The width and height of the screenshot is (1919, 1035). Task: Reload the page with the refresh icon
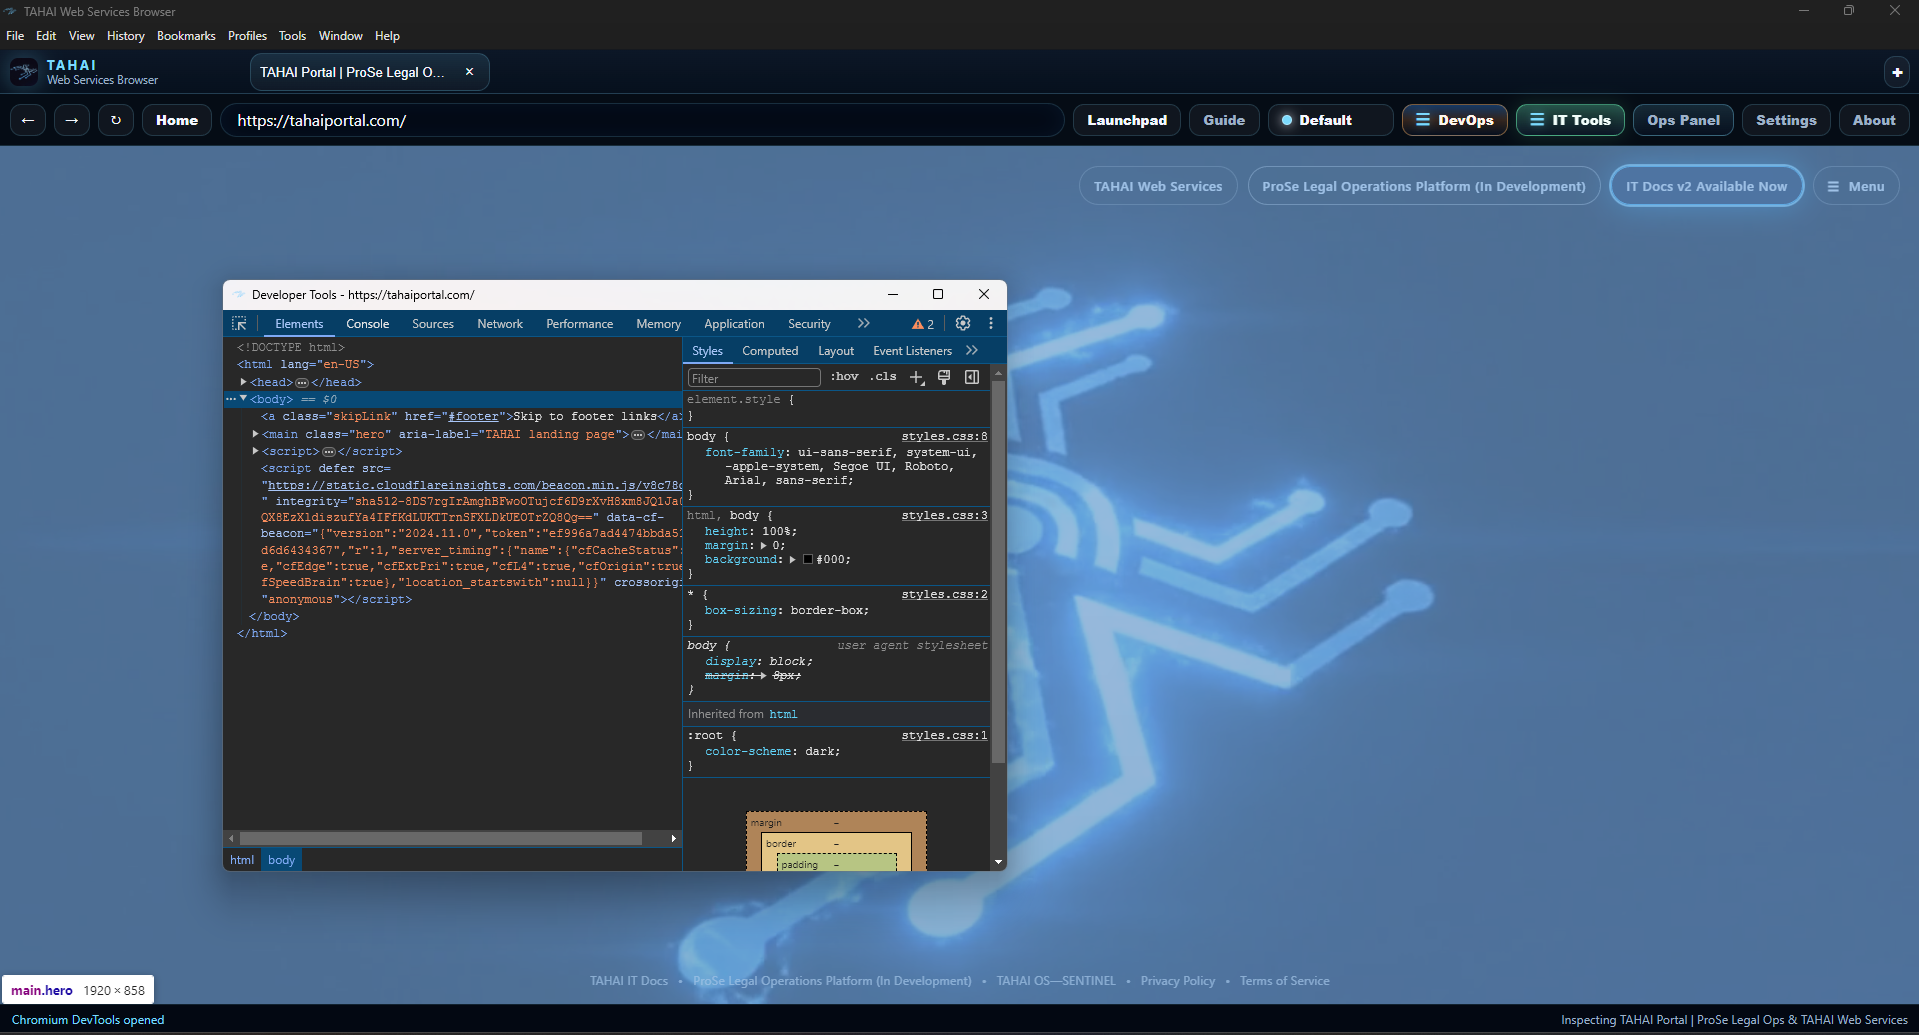tap(116, 120)
